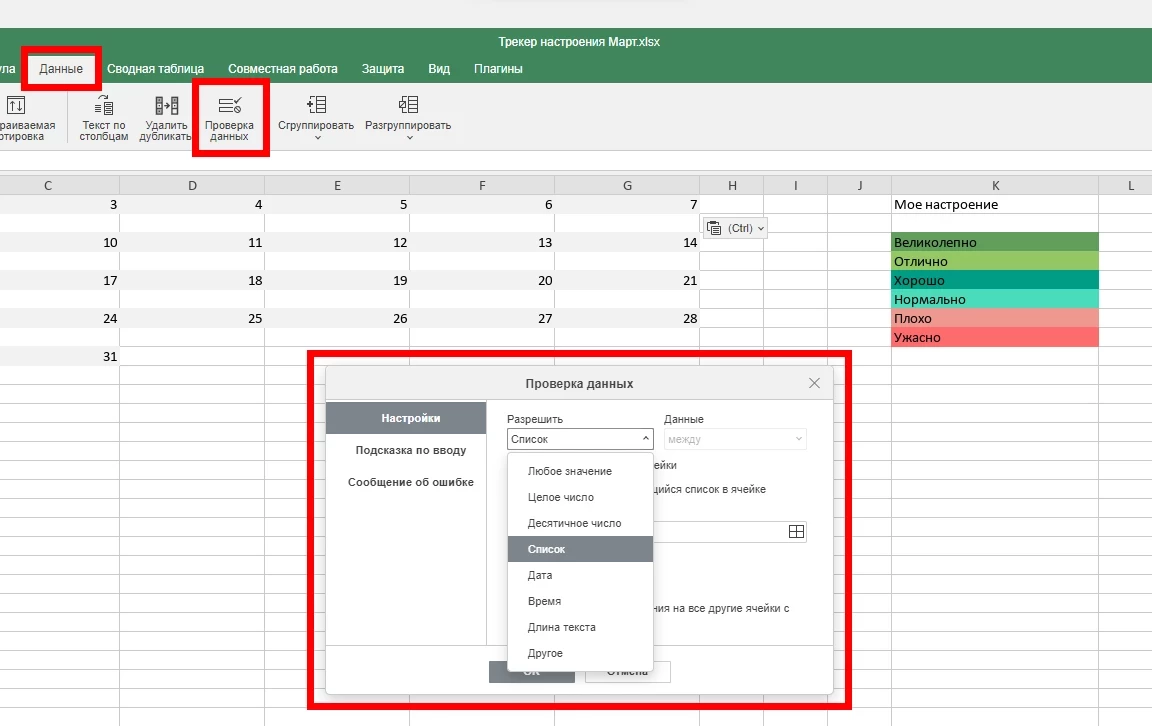This screenshot has height=726, width=1152.
Task: Switch to the Сводная таблица ribbon tab
Action: point(155,69)
